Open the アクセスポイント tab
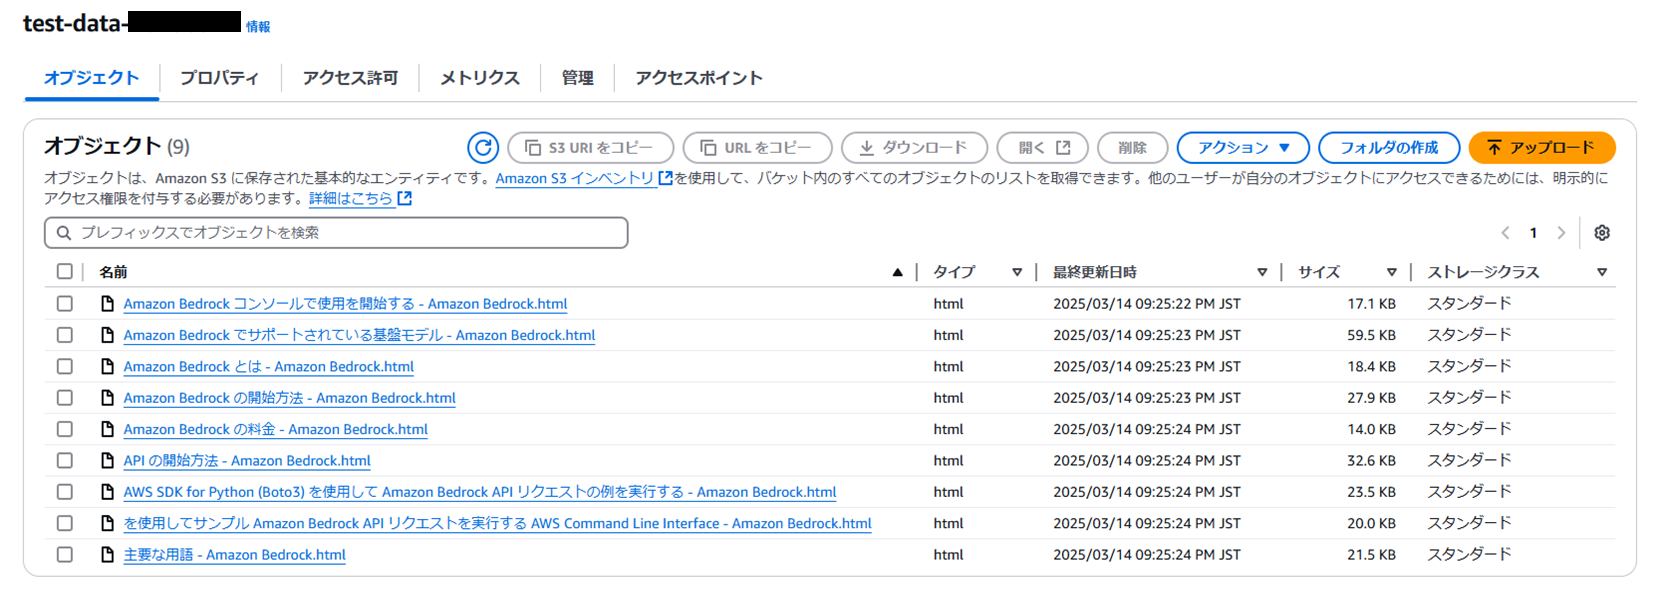 click(x=699, y=78)
